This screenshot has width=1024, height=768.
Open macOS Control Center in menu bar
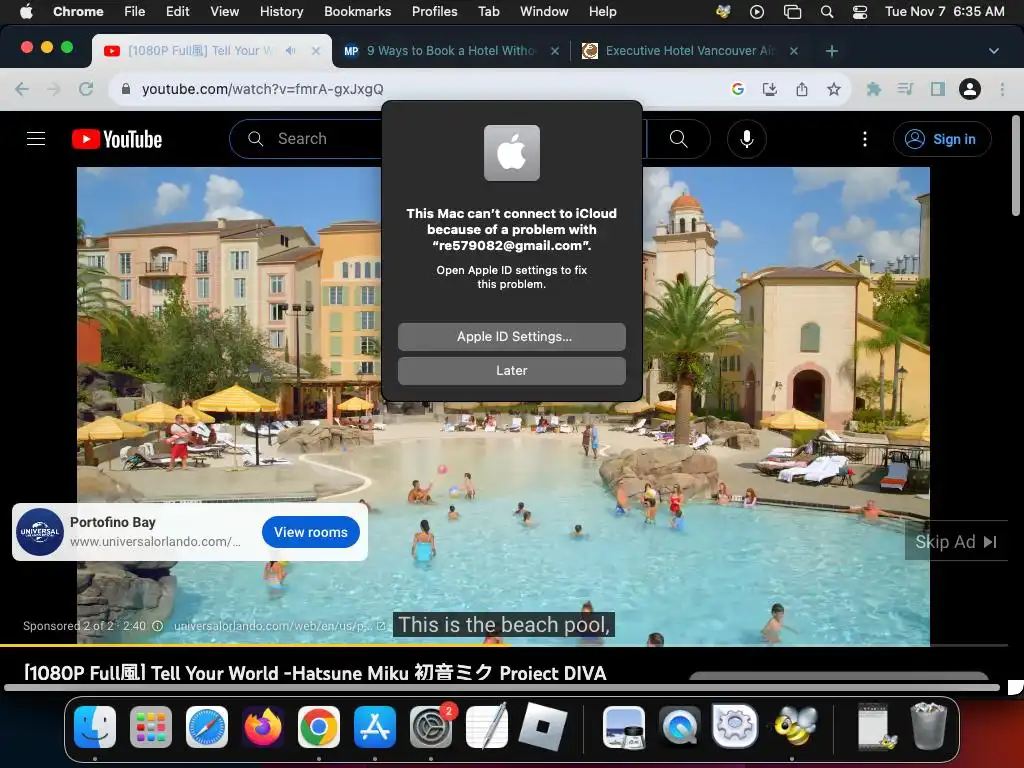tap(859, 11)
